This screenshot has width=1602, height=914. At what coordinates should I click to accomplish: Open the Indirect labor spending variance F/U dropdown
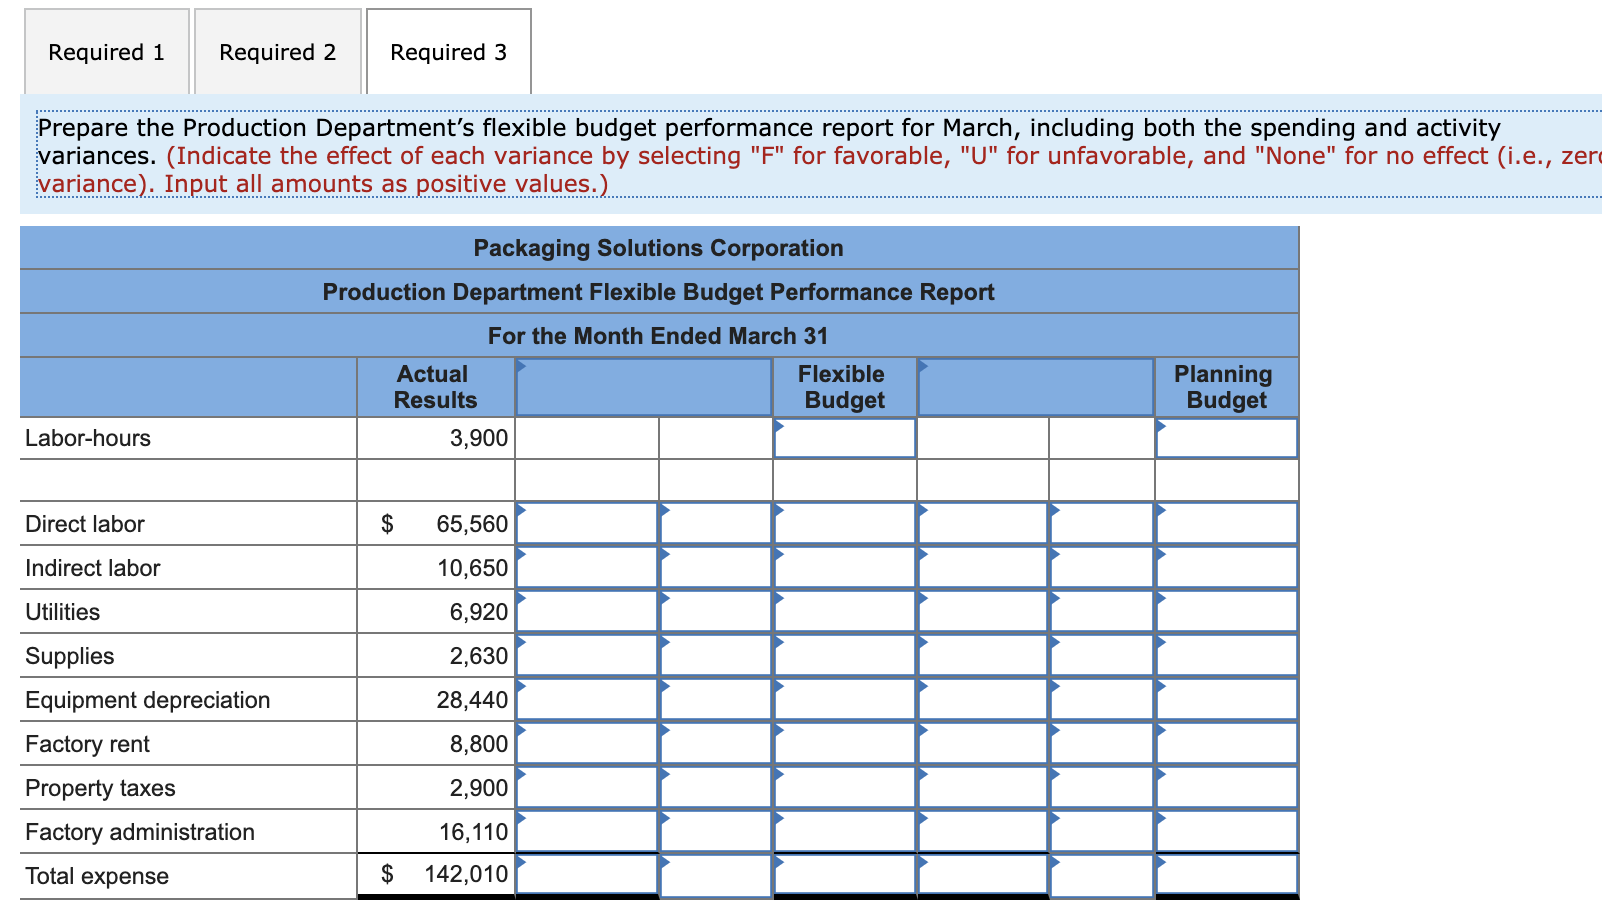[x=716, y=568]
